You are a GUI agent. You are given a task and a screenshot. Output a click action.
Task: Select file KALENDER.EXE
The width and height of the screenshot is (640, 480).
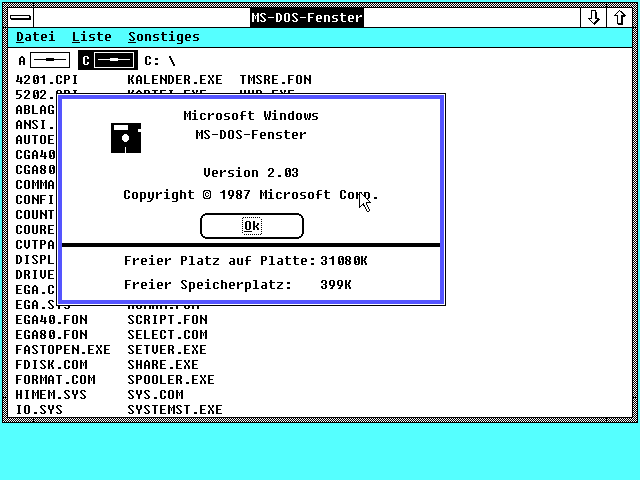point(175,80)
